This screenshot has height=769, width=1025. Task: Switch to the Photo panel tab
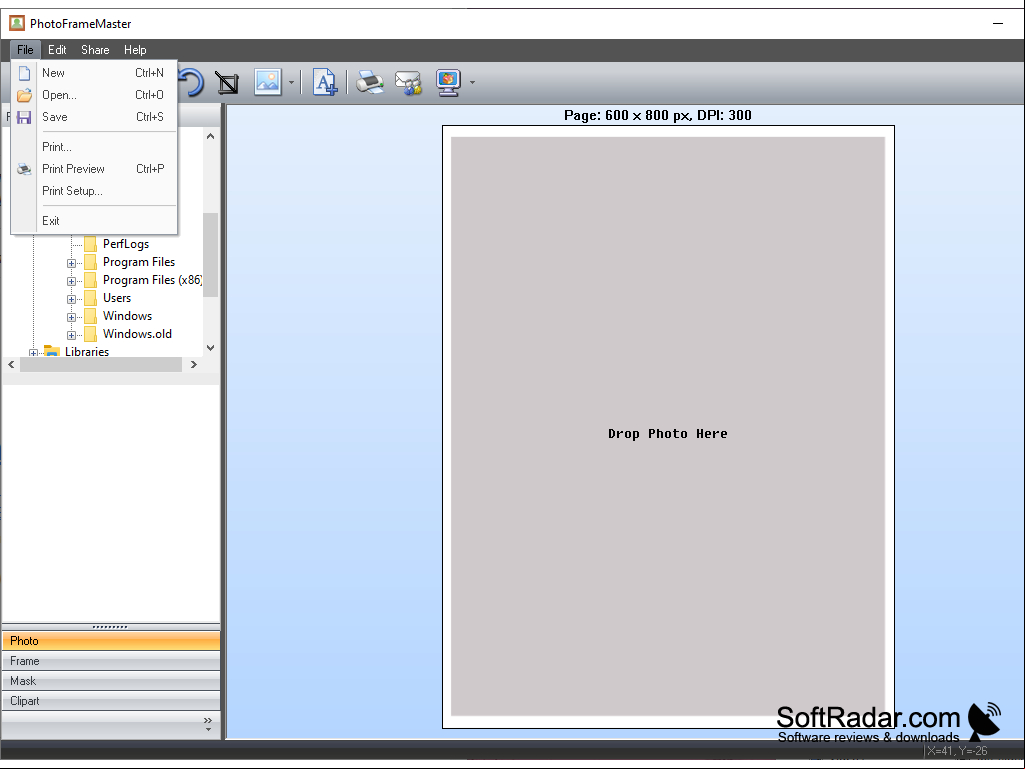[x=111, y=641]
